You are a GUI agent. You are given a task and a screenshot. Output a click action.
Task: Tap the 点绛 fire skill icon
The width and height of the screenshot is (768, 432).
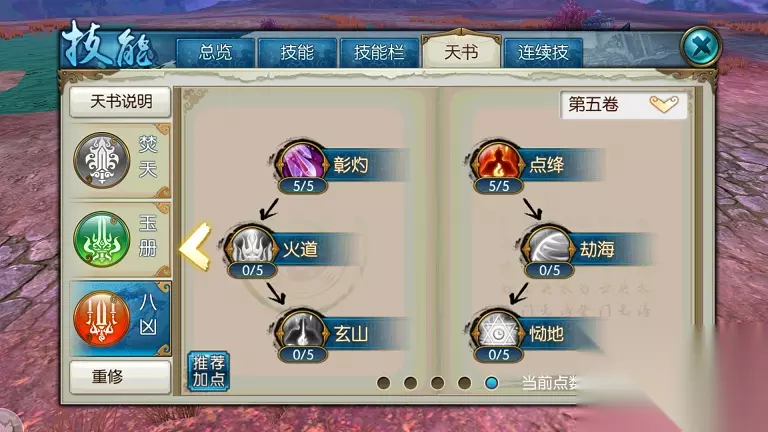click(x=498, y=163)
